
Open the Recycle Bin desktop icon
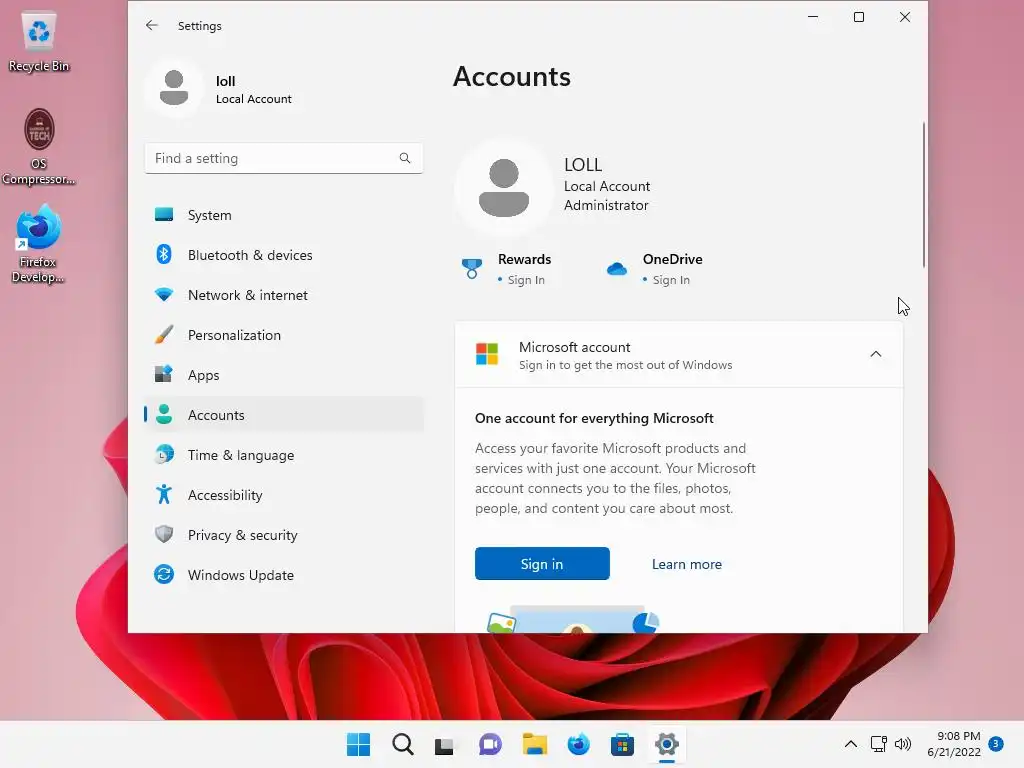tap(39, 43)
